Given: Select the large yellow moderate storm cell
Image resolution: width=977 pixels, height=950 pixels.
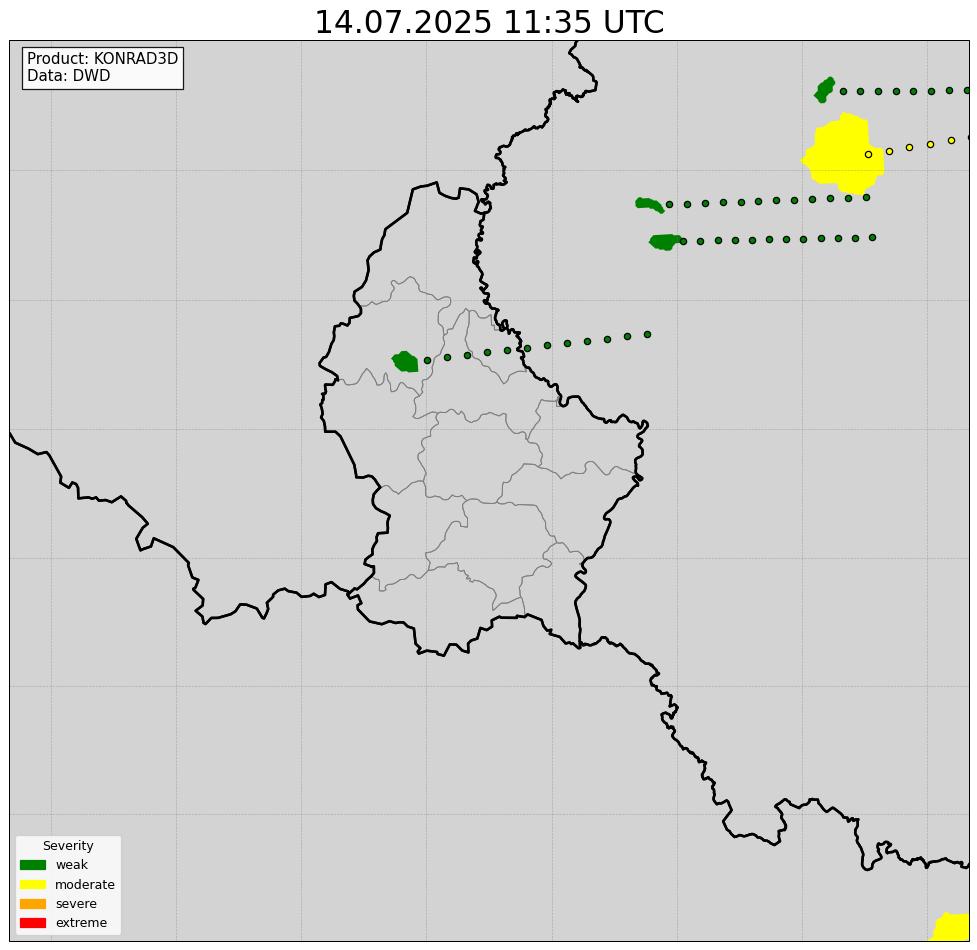Looking at the screenshot, I should pos(843,154).
